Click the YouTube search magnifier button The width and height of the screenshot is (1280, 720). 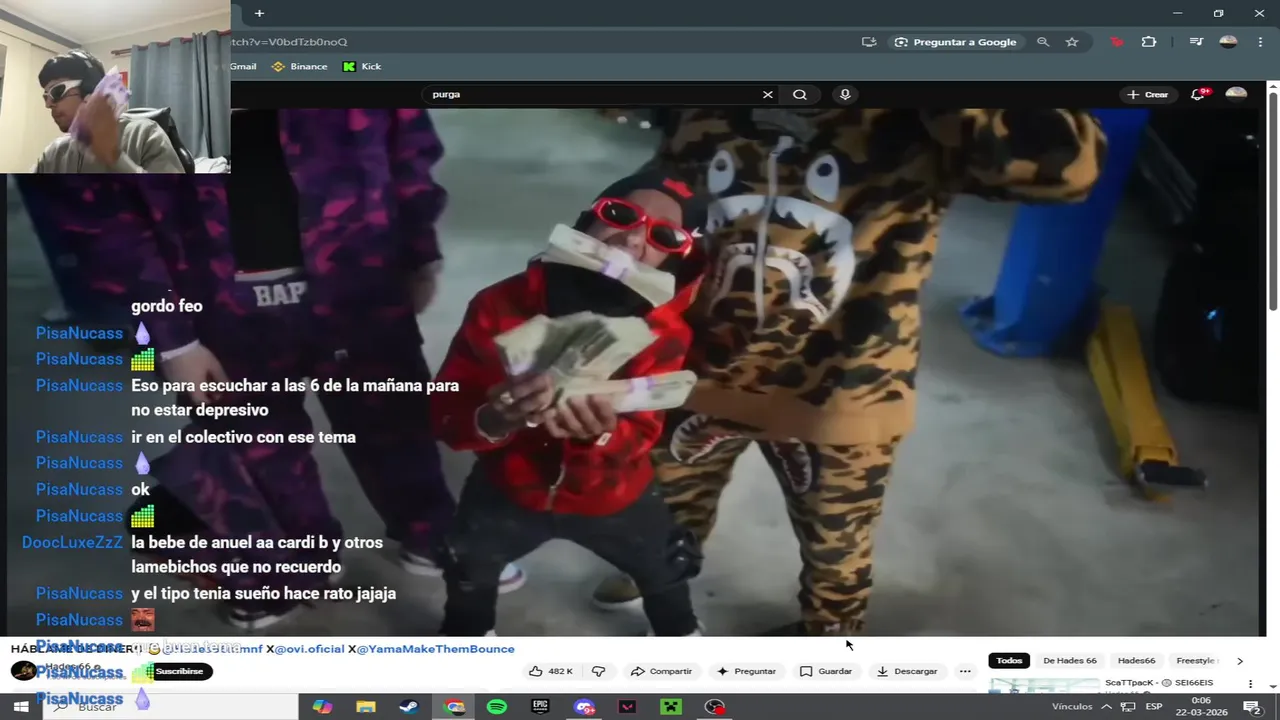point(800,94)
